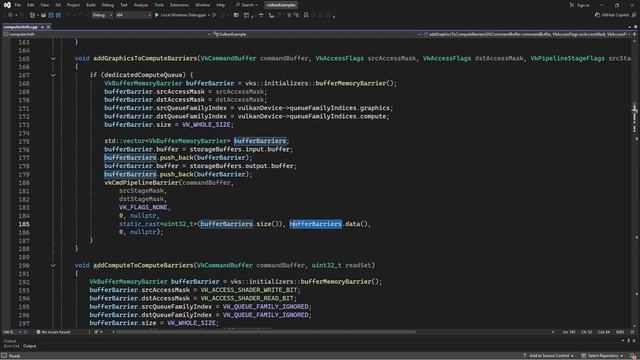The image size is (640, 360).
Task: Close the computecloth.cpp tab
Action: pyautogui.click(x=48, y=27)
